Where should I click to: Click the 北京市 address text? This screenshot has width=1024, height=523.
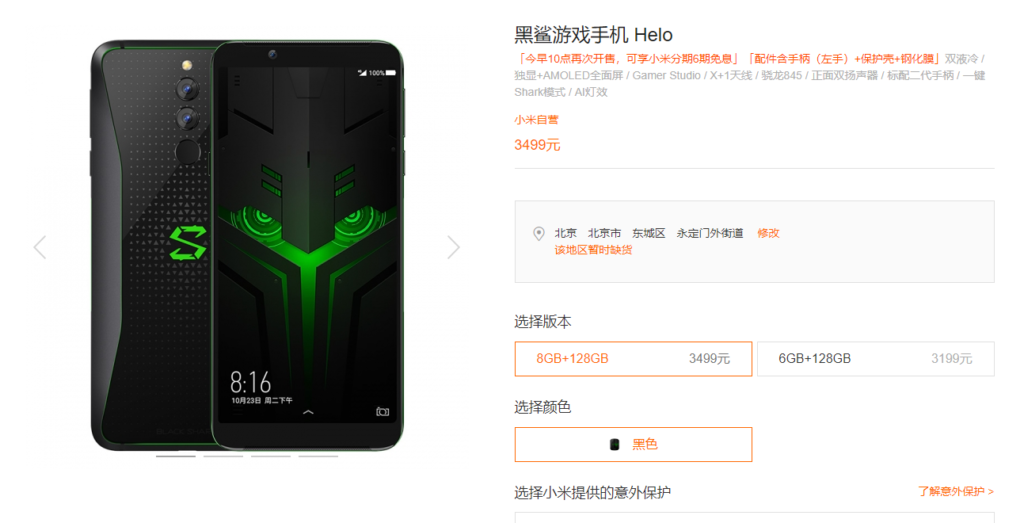coord(604,233)
